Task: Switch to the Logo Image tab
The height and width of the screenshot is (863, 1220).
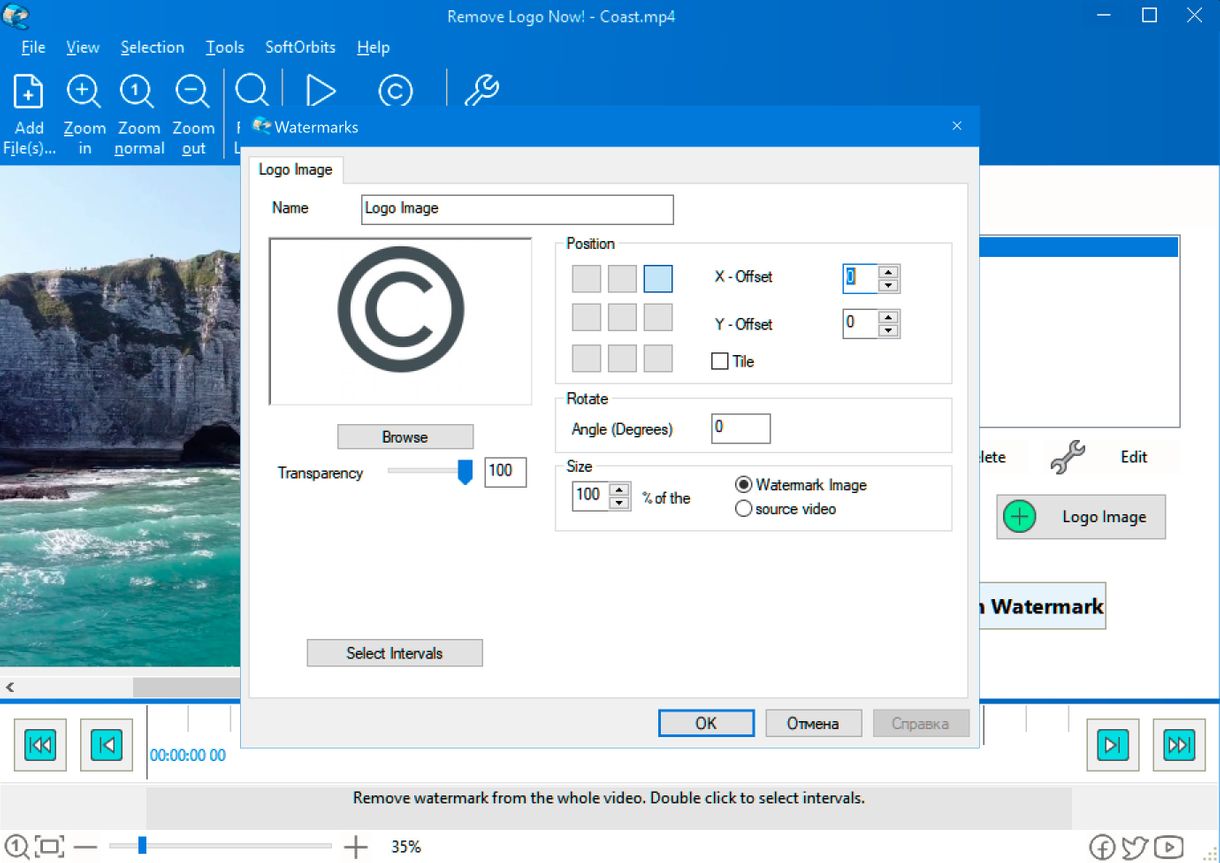Action: 295,169
